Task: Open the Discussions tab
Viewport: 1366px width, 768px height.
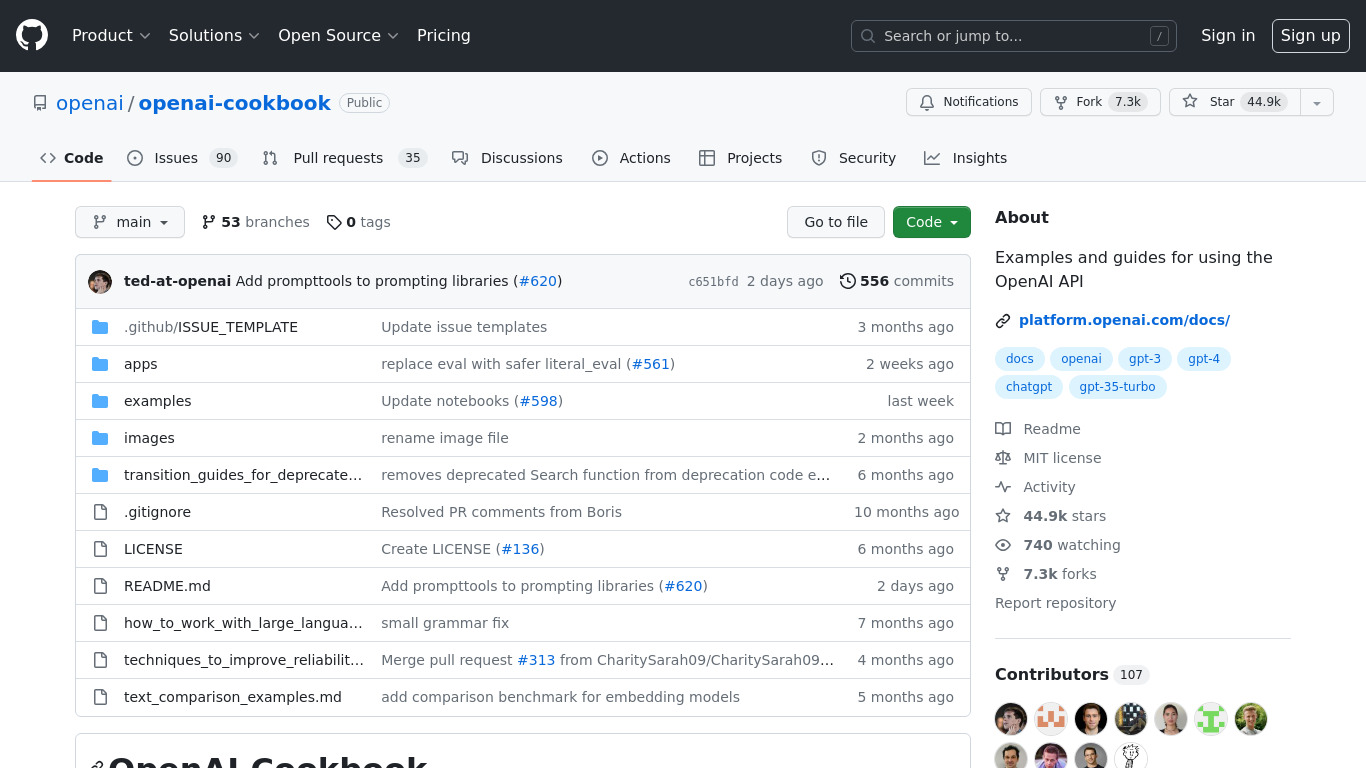Action: (x=507, y=158)
